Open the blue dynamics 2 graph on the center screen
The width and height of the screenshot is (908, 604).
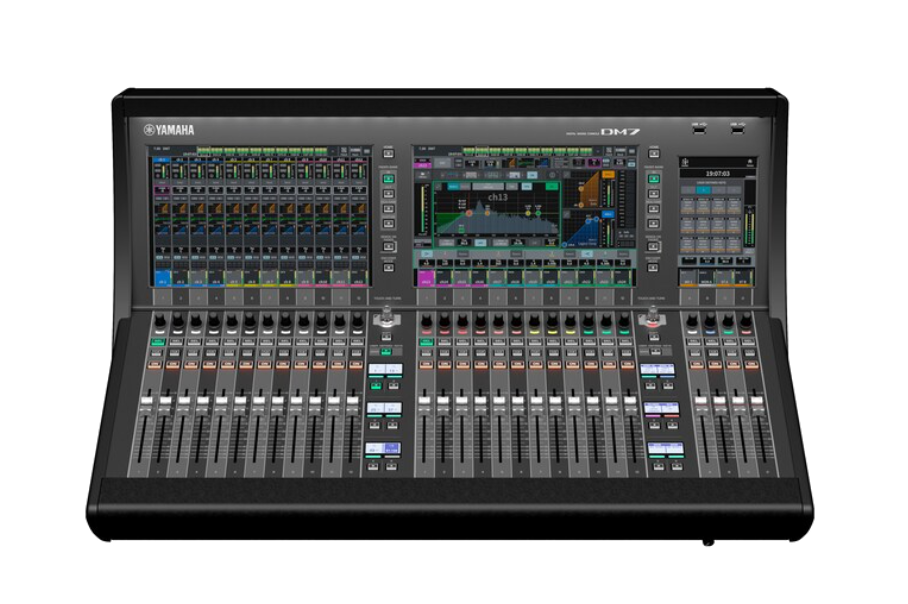[582, 229]
